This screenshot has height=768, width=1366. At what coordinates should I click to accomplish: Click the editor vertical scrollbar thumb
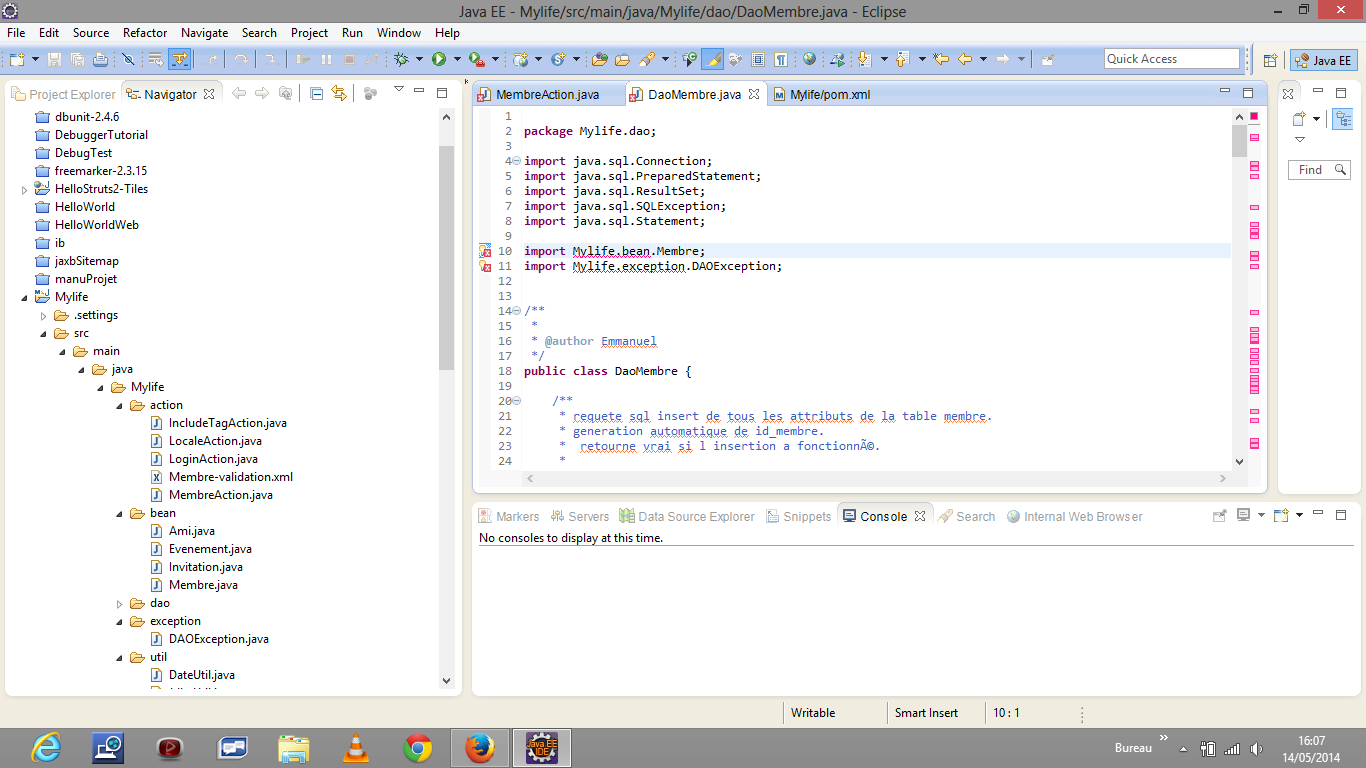pos(1239,142)
